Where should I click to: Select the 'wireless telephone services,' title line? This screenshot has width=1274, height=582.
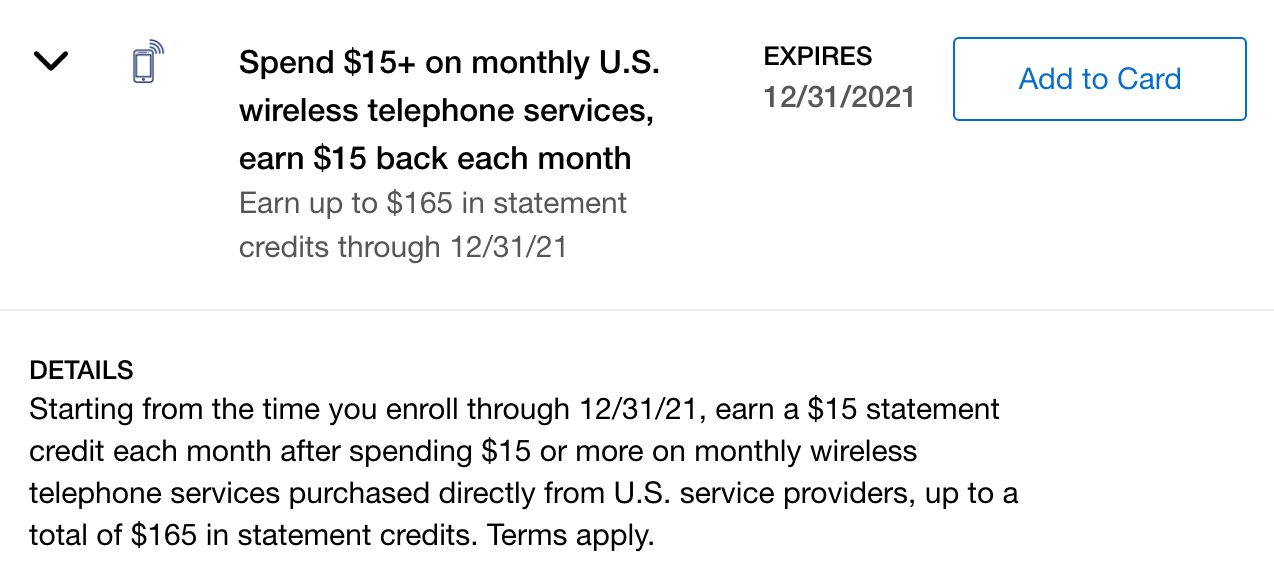pos(446,111)
